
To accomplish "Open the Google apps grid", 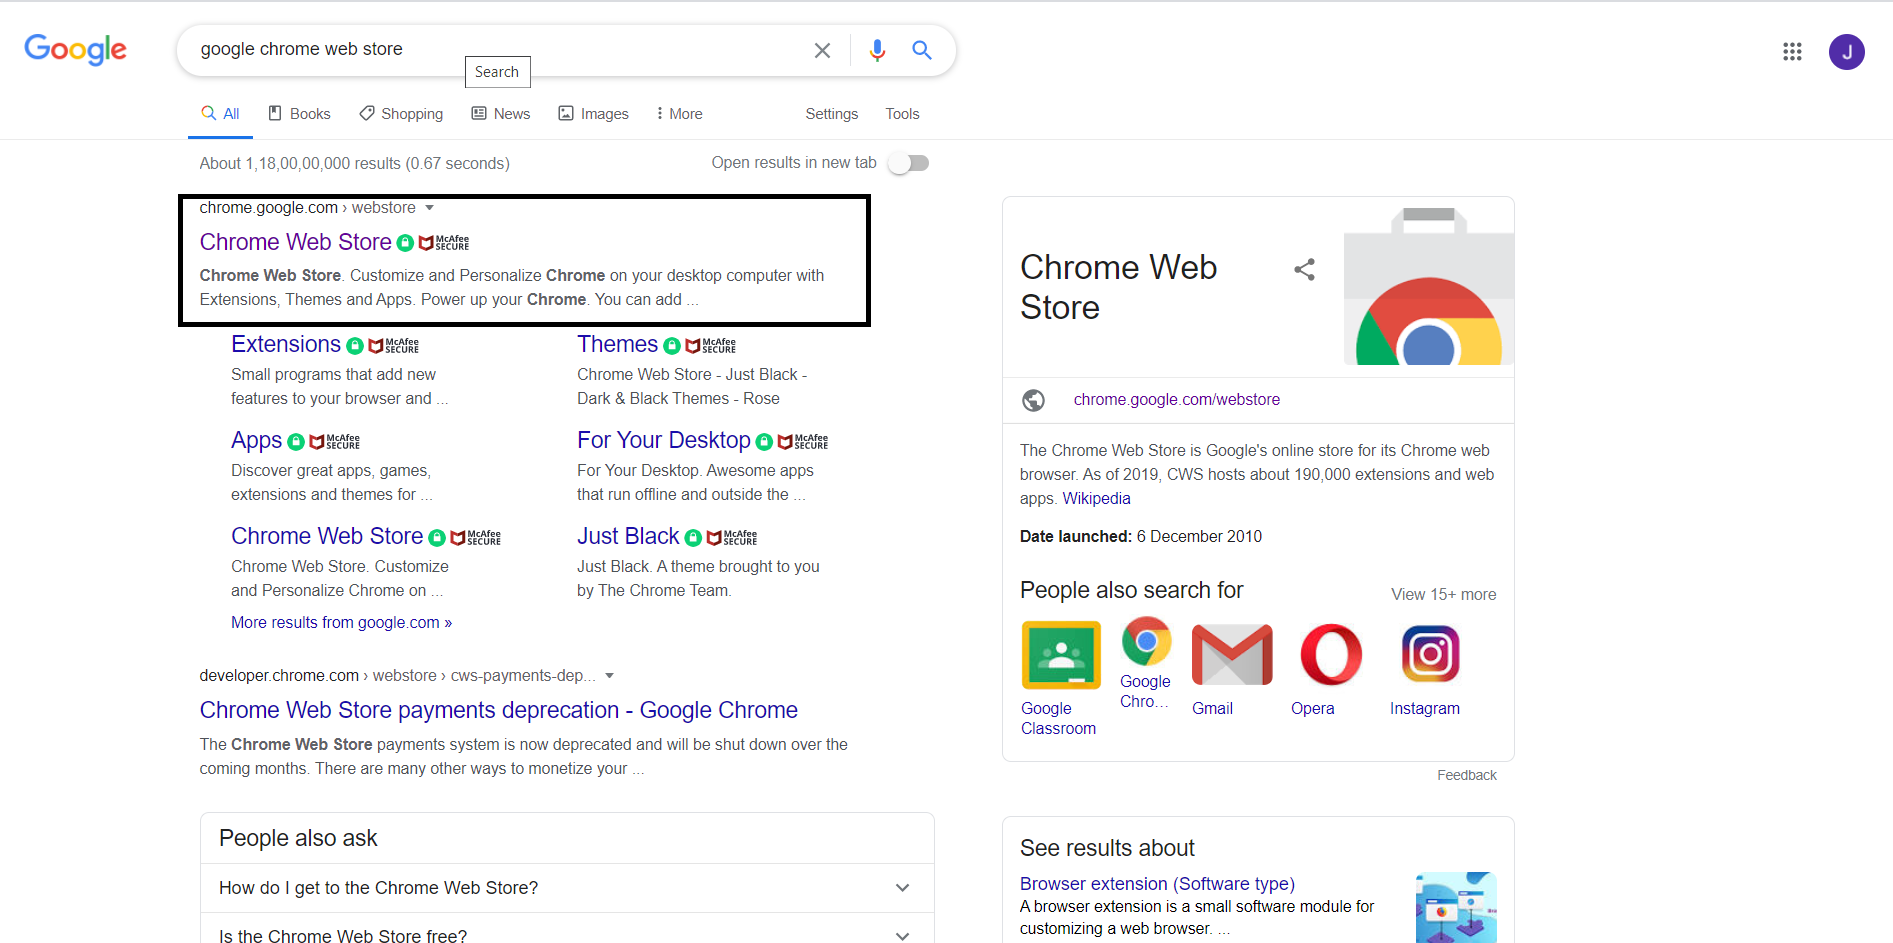I will [x=1792, y=51].
